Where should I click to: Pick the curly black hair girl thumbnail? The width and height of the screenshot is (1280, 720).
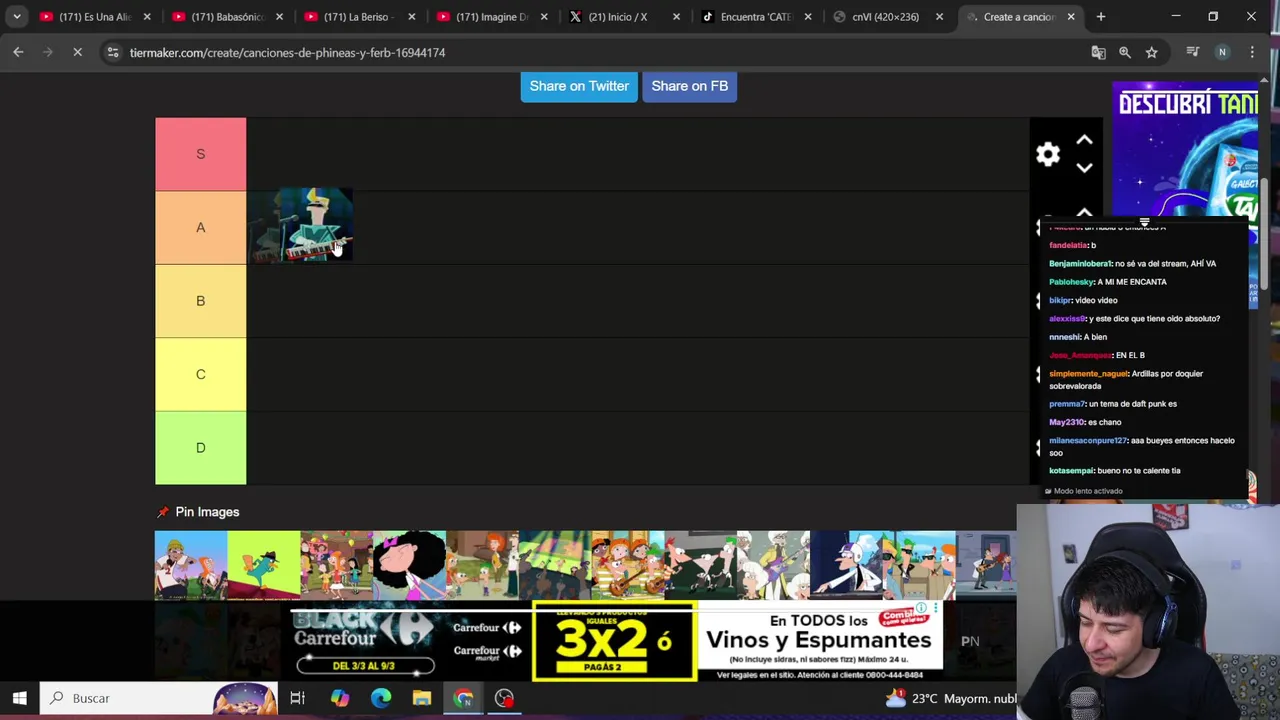pyautogui.click(x=409, y=565)
